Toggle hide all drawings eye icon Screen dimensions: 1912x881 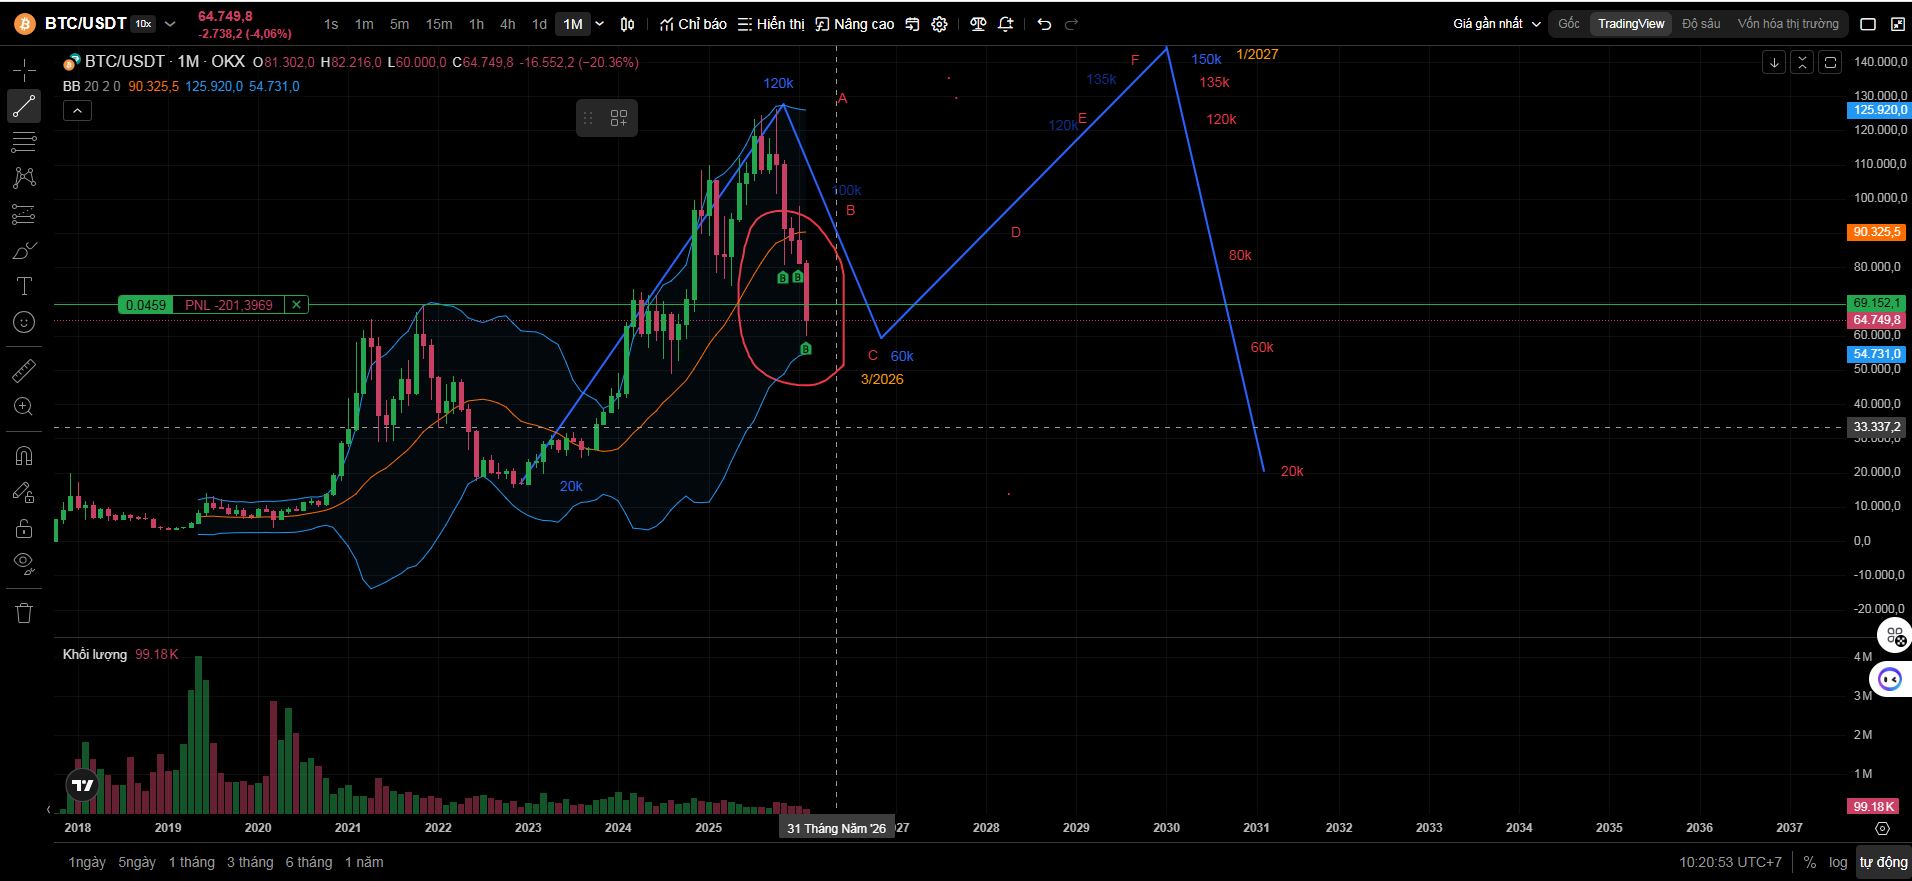coord(24,563)
